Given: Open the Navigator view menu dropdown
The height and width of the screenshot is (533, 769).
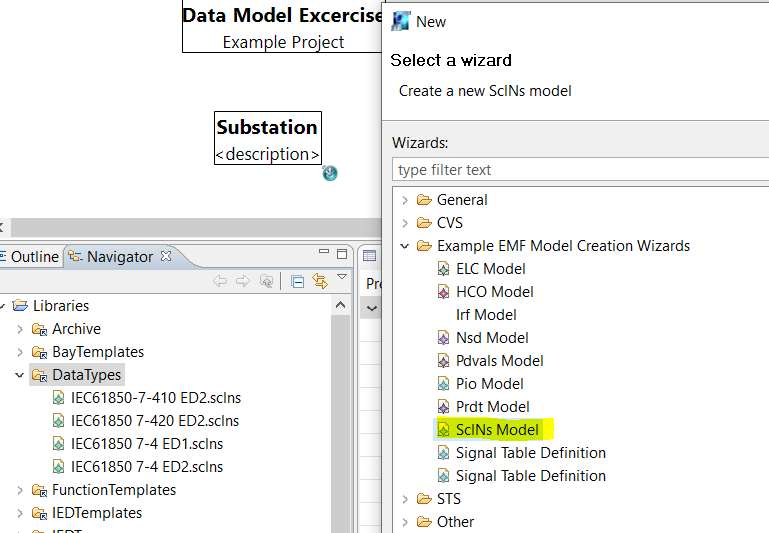Looking at the screenshot, I should click(x=342, y=277).
